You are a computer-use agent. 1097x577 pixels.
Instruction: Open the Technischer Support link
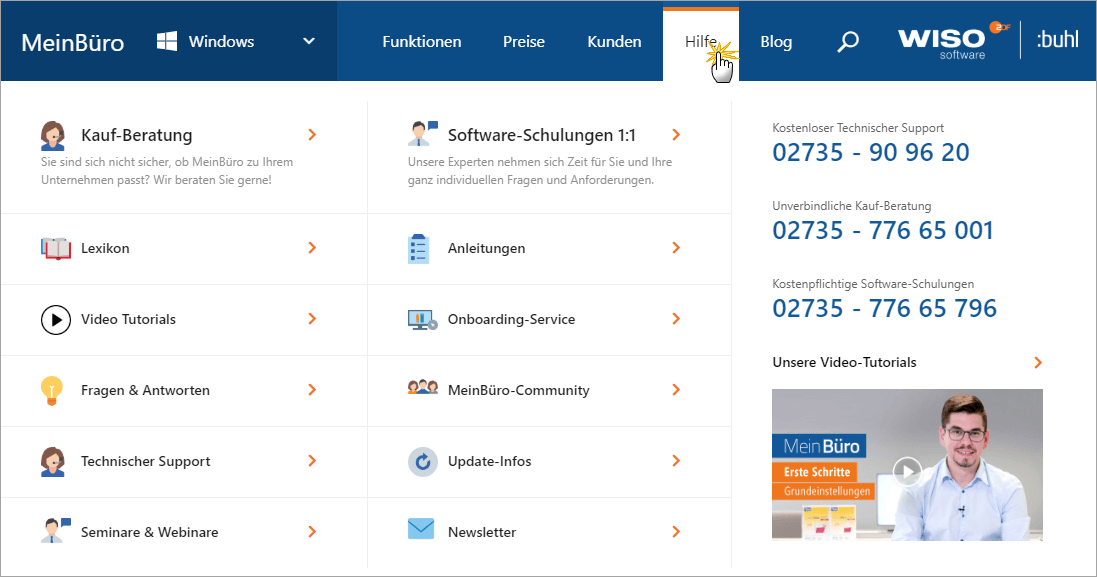click(x=146, y=462)
